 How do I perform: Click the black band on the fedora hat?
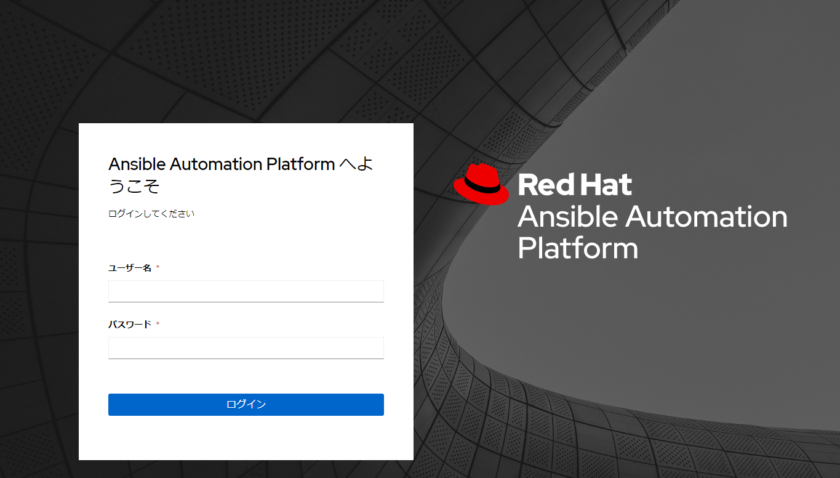482,186
